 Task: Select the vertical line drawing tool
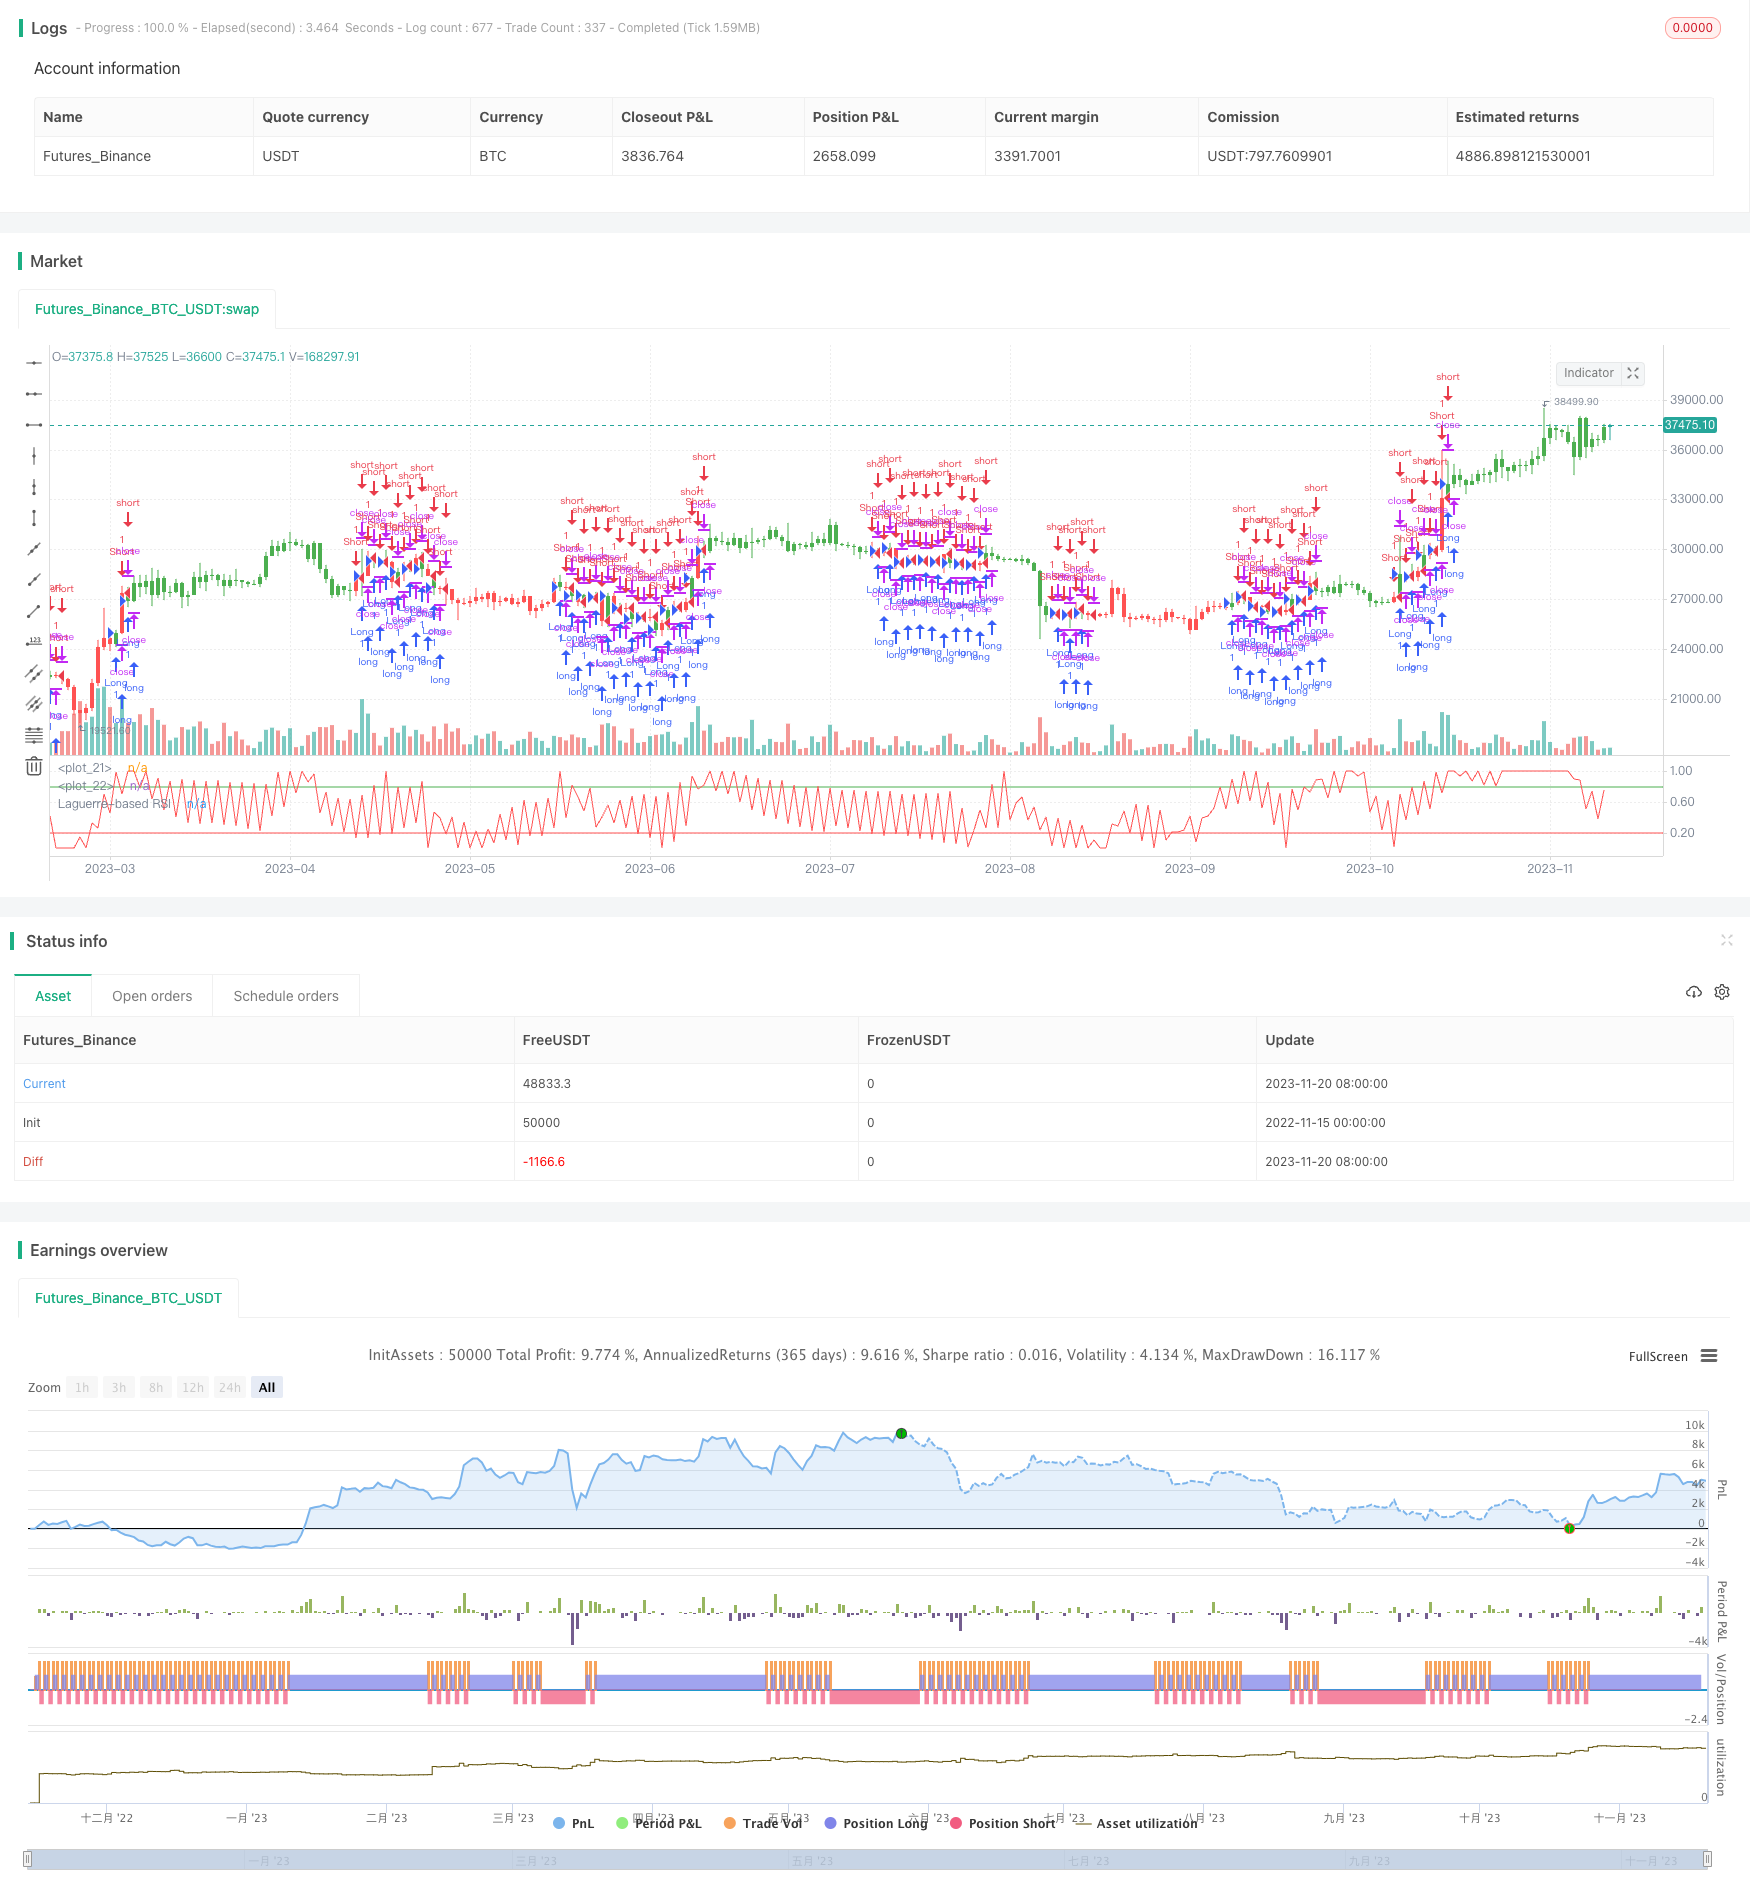[33, 456]
